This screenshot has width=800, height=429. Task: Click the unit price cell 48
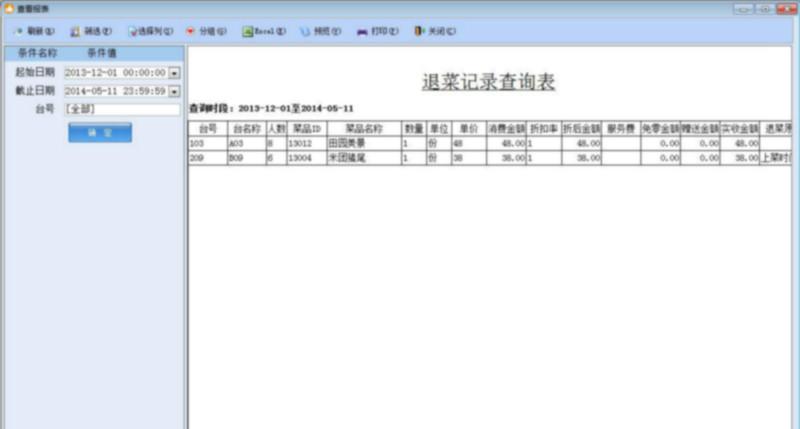click(469, 143)
